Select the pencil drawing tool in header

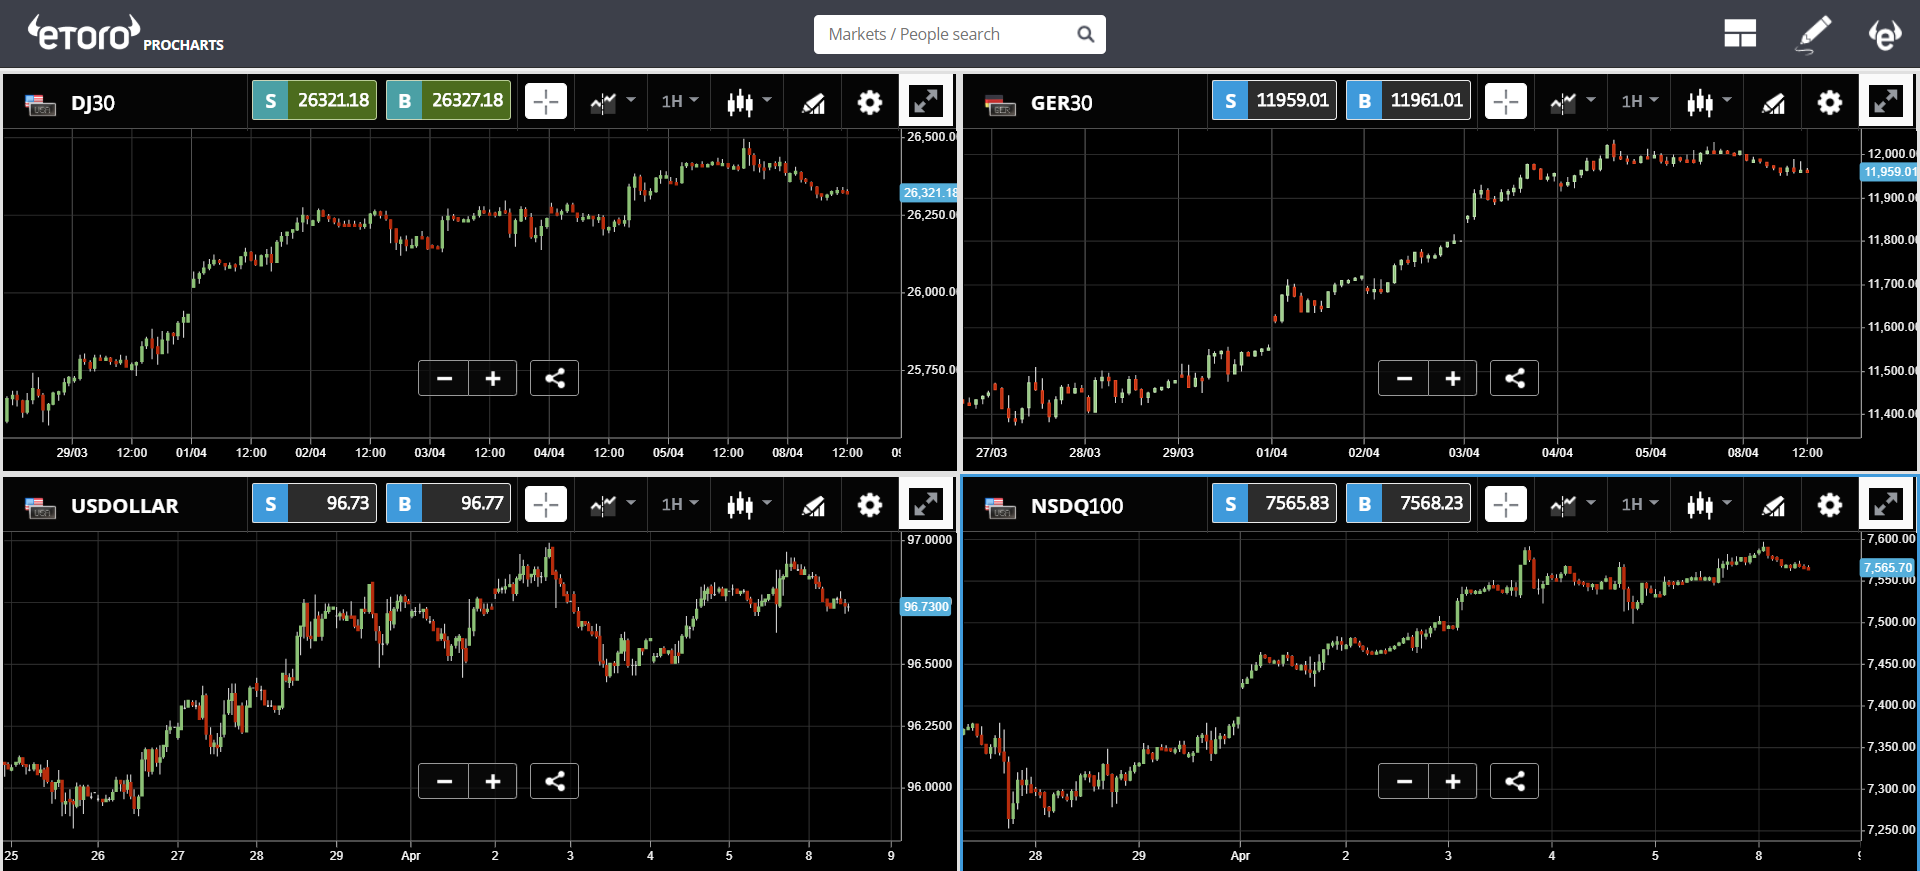1813,34
